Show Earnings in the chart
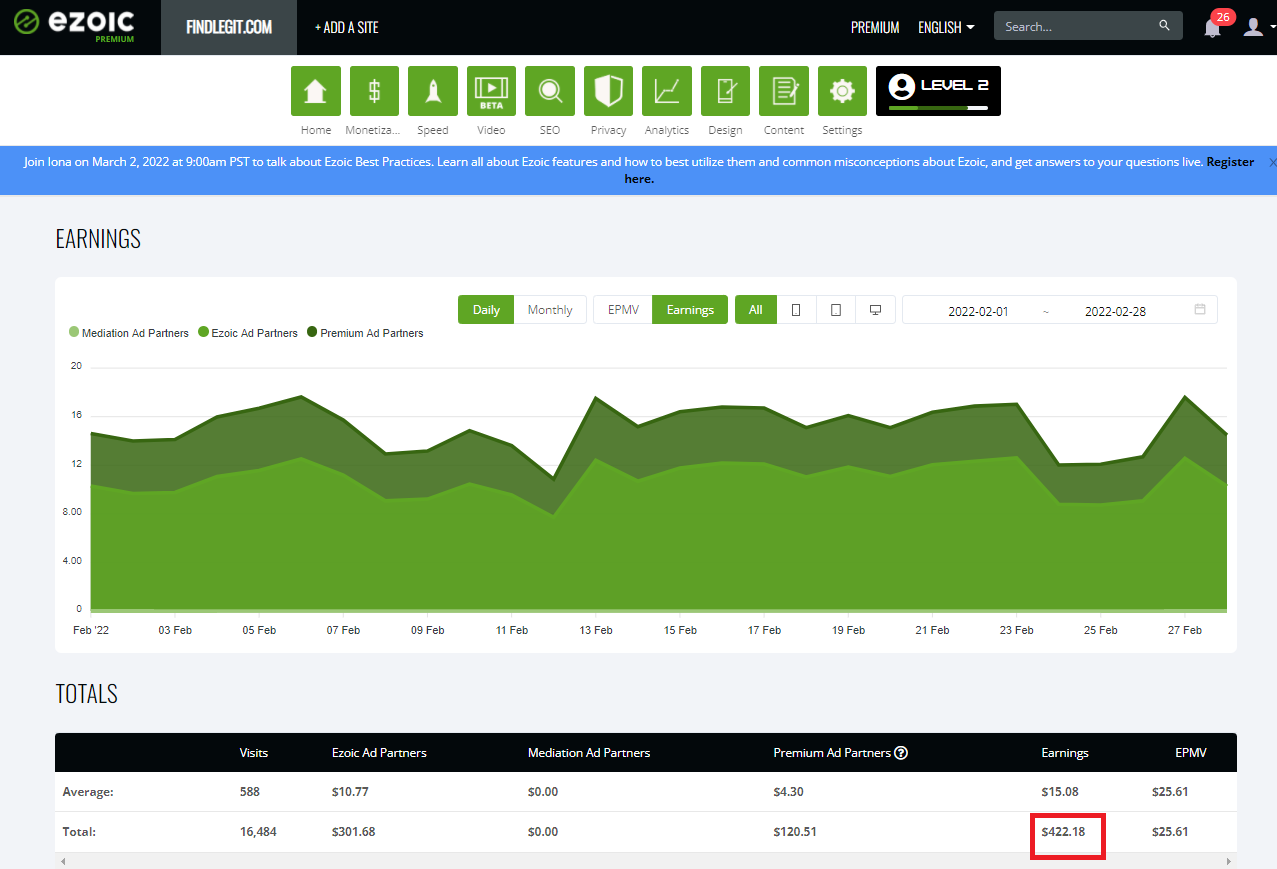The width and height of the screenshot is (1277, 869). pos(690,310)
